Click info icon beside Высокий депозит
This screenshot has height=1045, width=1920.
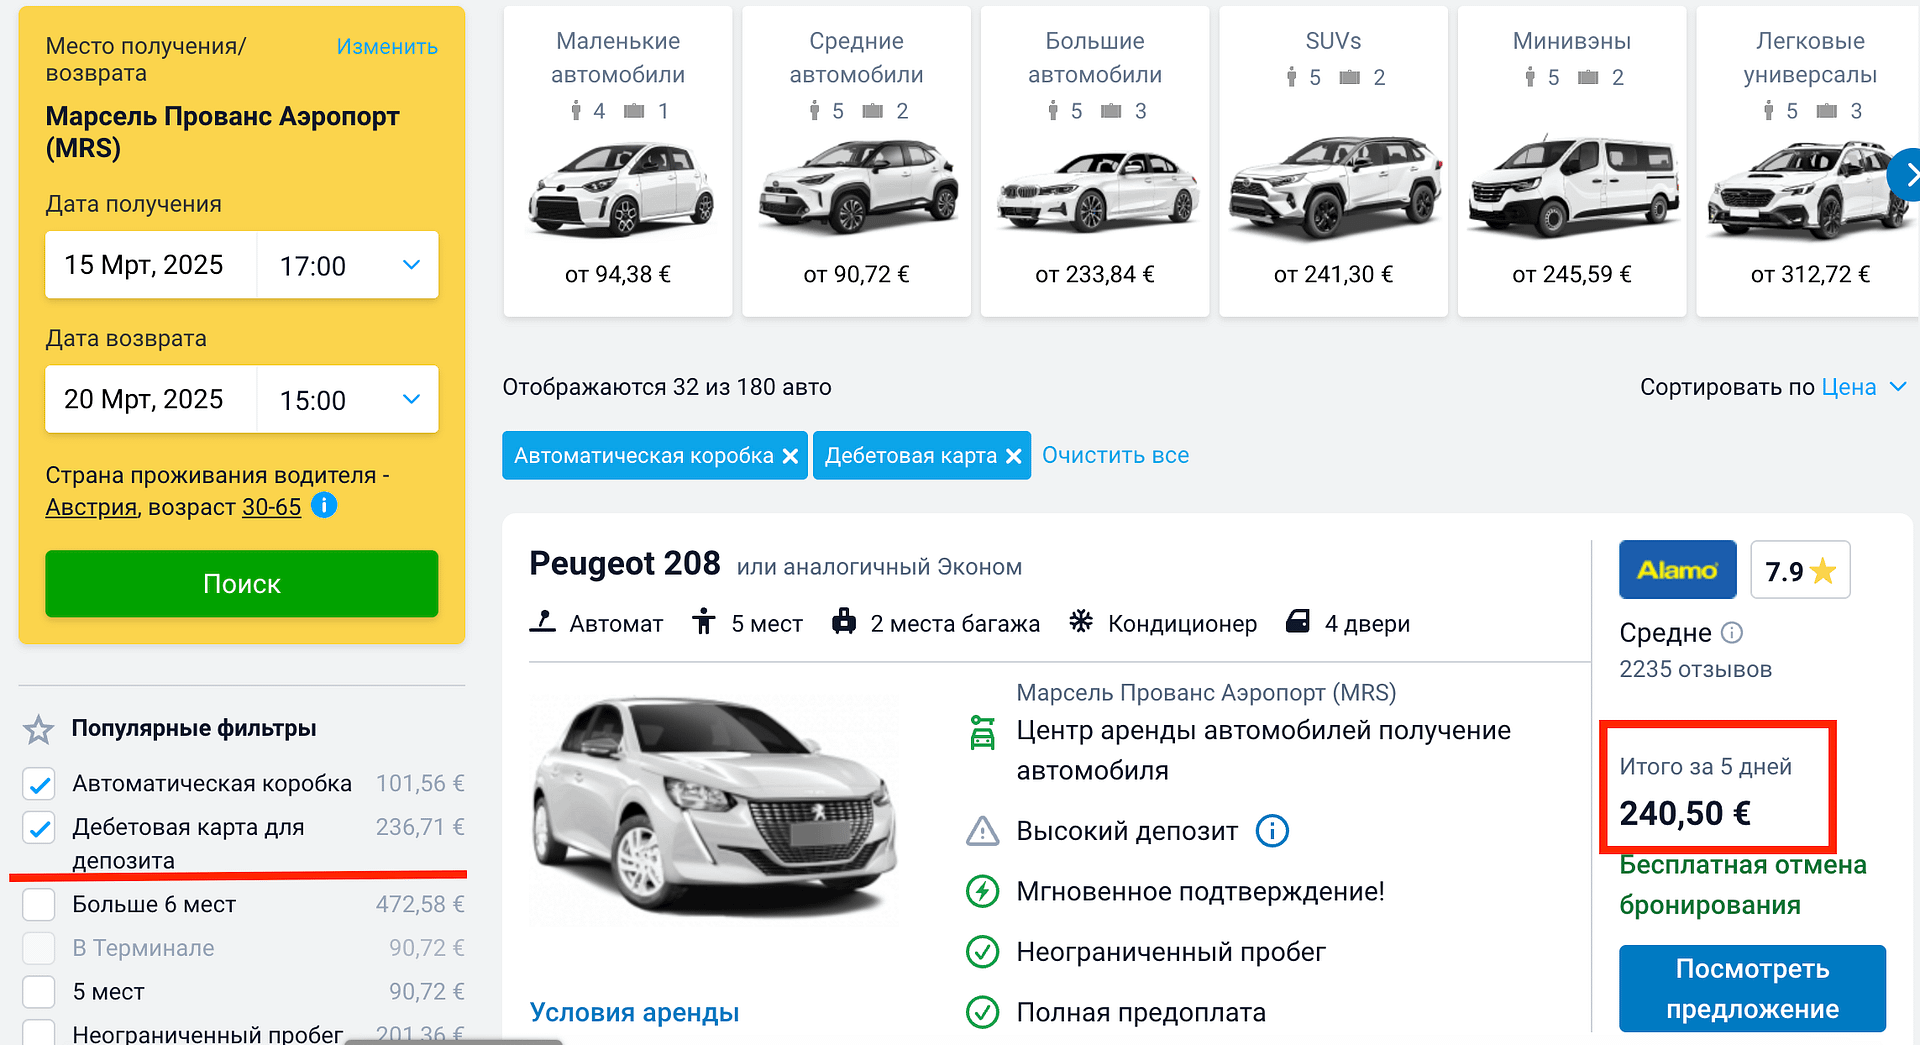point(1271,831)
